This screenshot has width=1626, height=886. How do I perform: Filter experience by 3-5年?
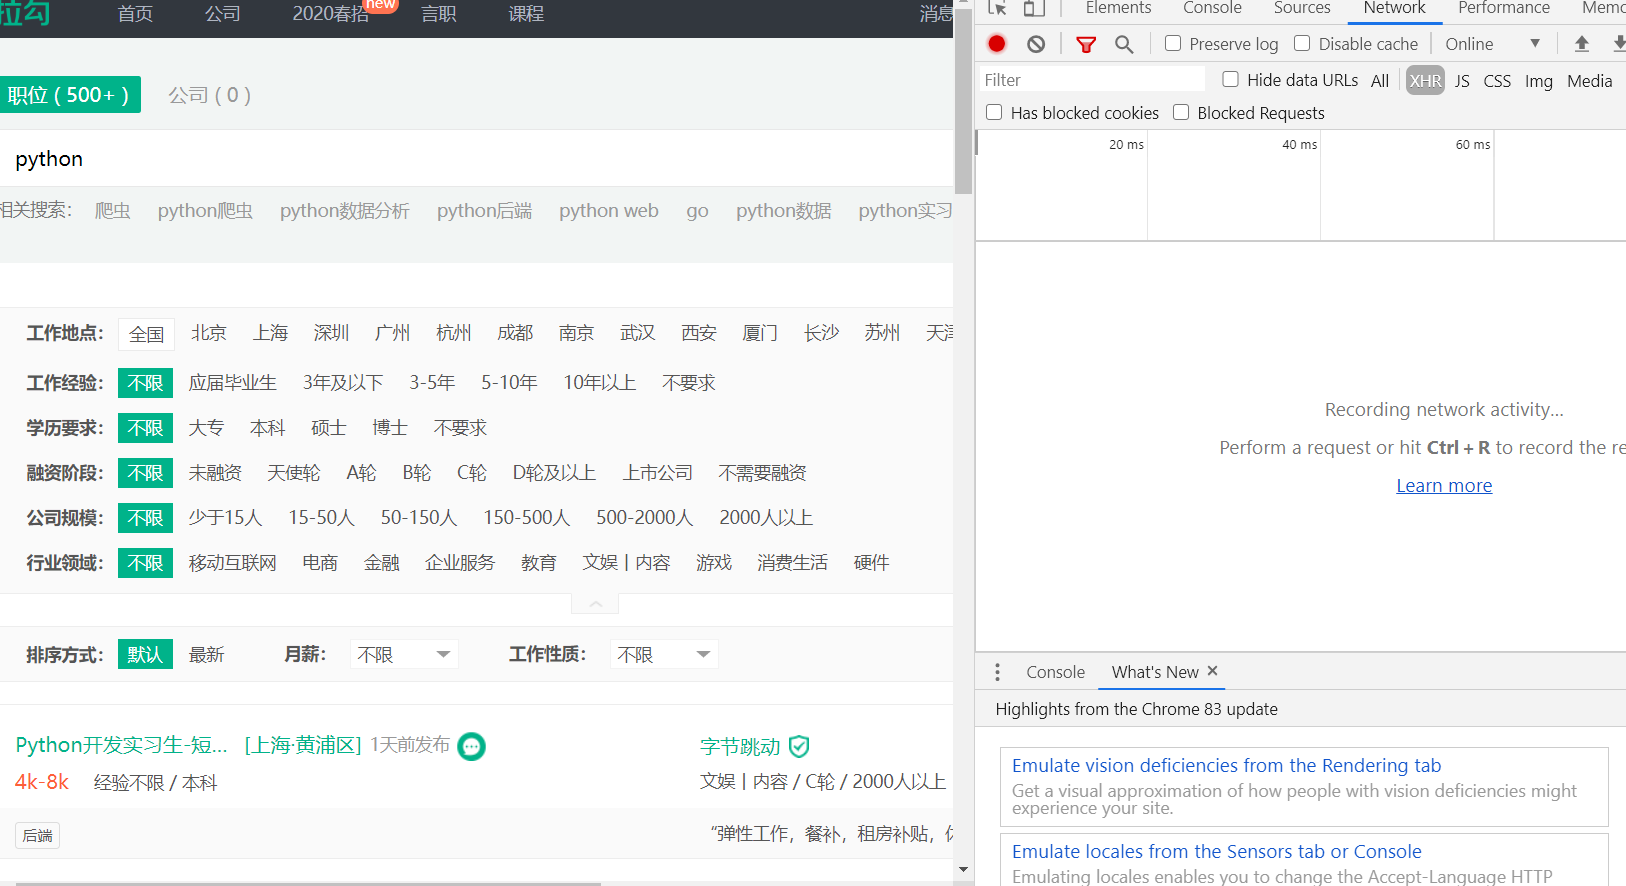(x=432, y=383)
